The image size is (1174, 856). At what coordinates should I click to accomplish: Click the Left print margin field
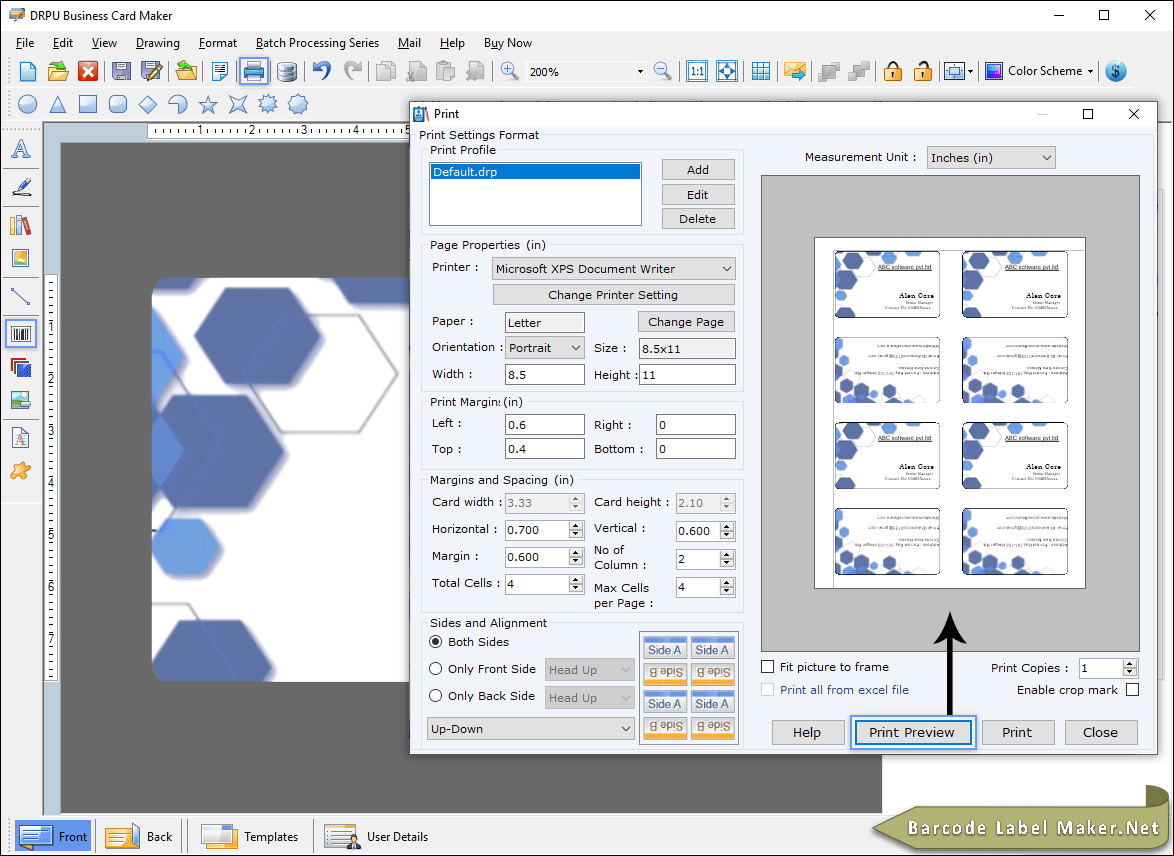pos(544,425)
